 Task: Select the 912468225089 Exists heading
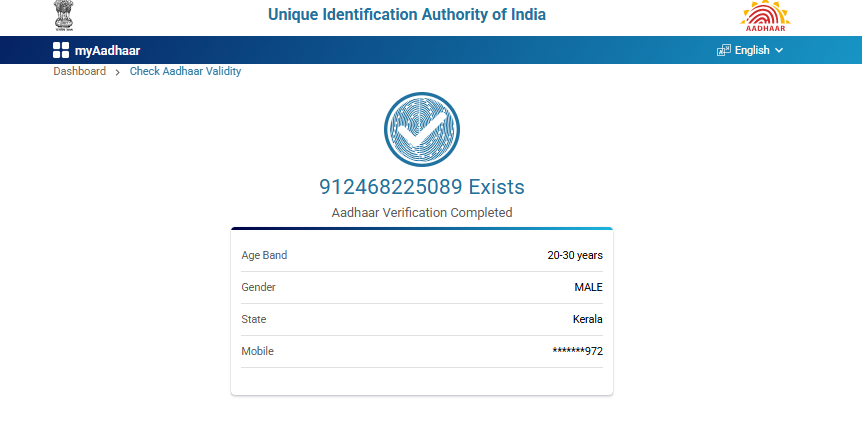[421, 187]
